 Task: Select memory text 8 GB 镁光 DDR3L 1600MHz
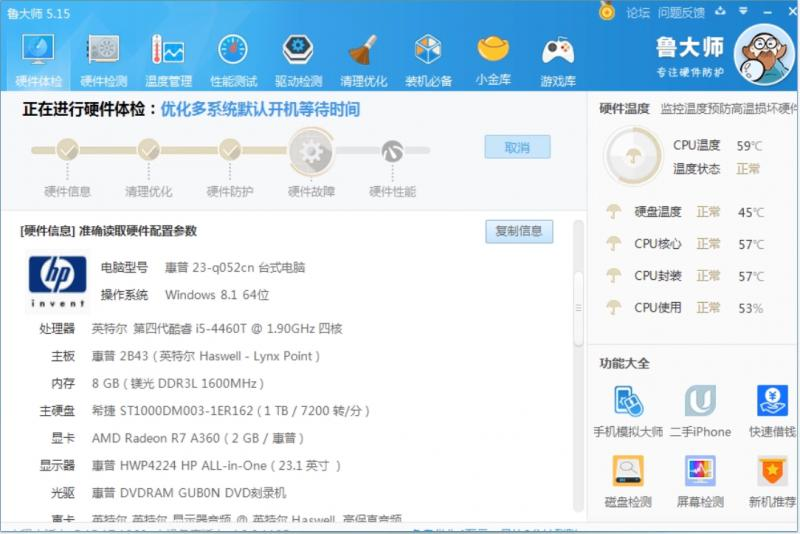178,383
